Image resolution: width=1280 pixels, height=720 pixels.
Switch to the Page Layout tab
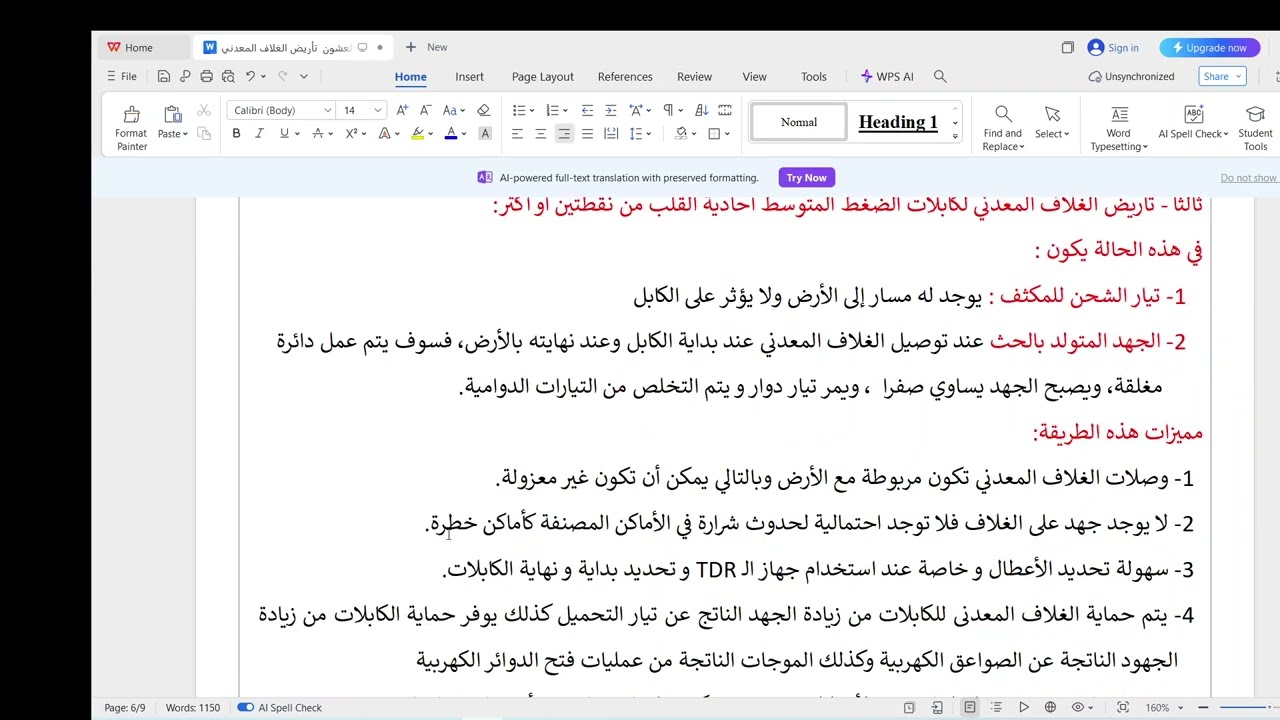coord(543,76)
